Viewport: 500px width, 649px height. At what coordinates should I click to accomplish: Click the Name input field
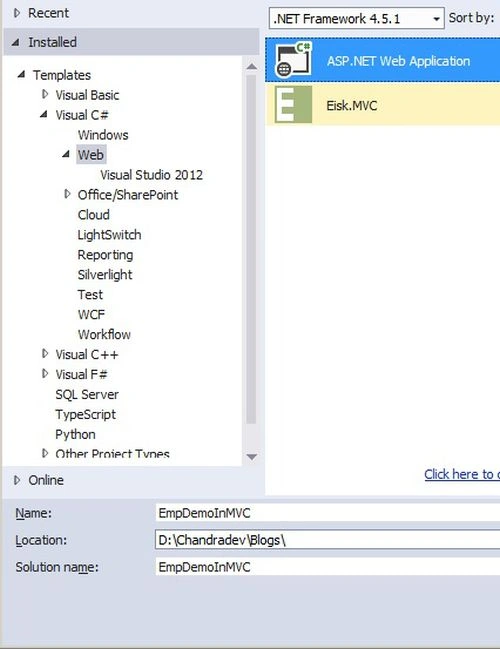[x=328, y=513]
